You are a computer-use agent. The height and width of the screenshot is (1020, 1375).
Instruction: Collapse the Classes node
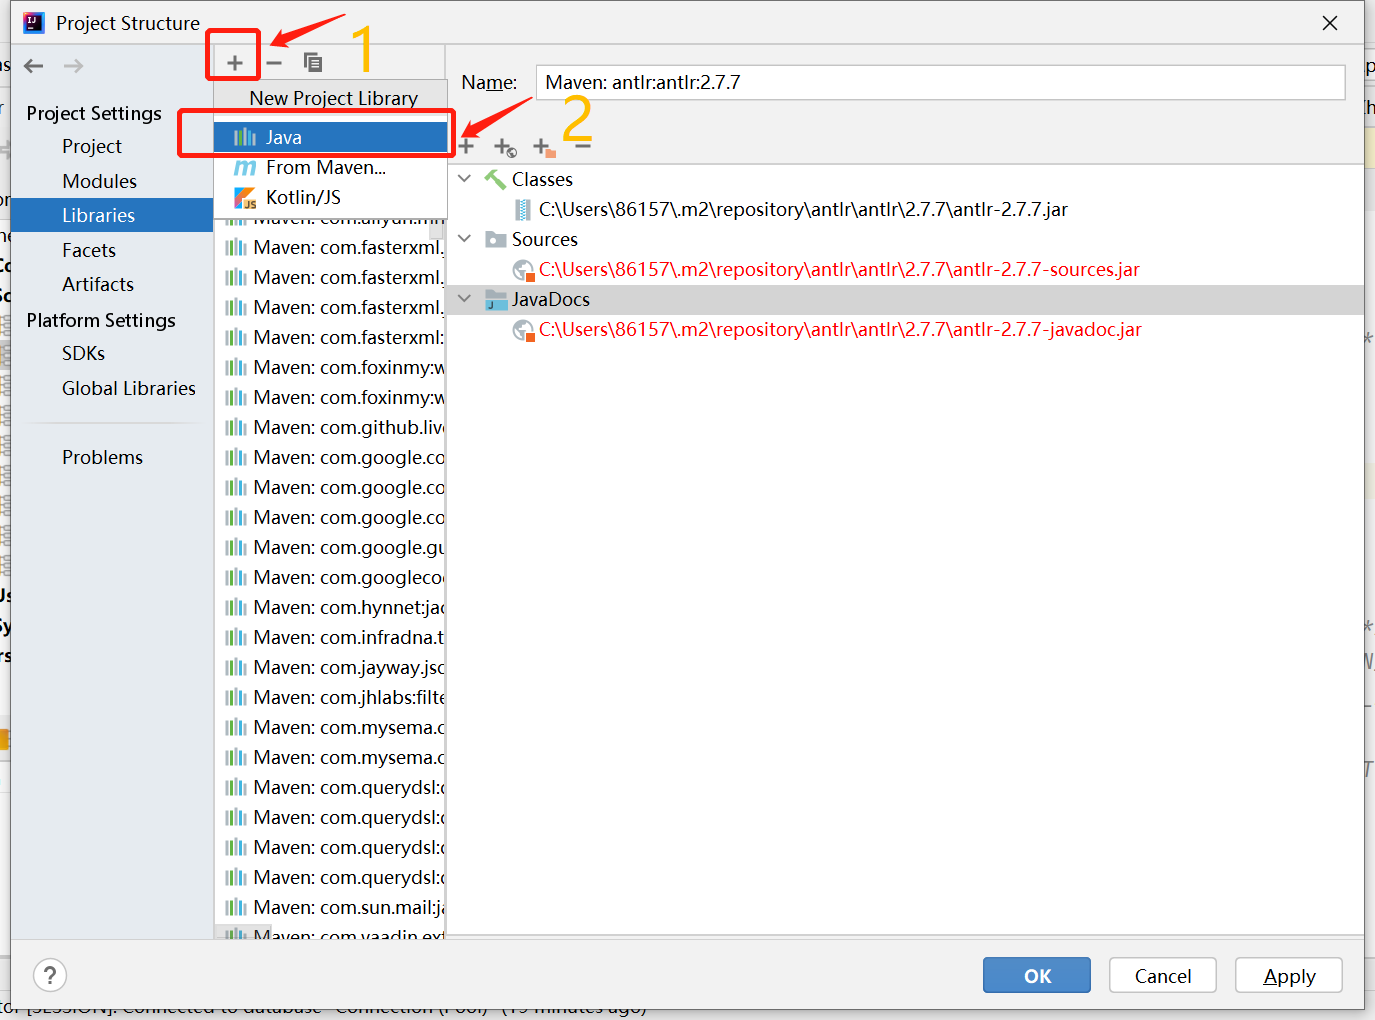point(465,179)
